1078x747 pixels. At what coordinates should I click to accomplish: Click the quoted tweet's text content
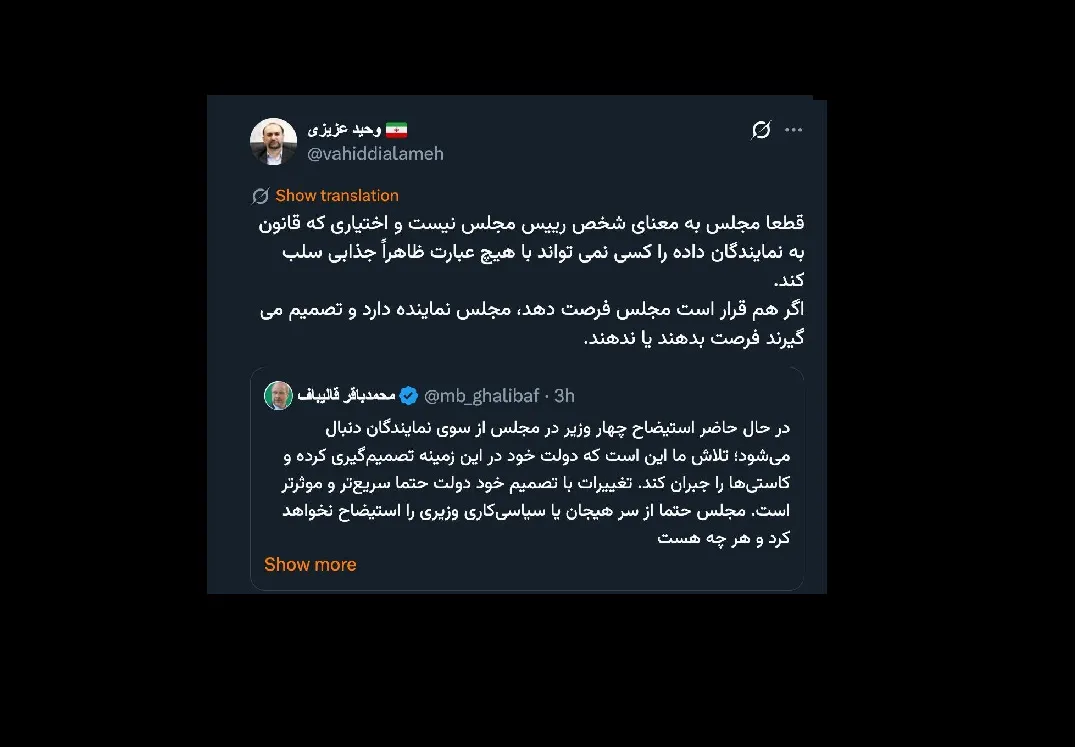tap(530, 480)
